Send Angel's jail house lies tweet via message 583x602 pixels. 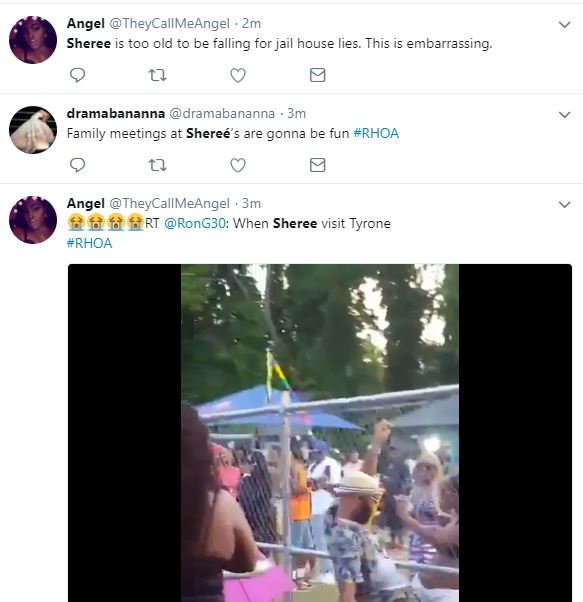tap(317, 75)
